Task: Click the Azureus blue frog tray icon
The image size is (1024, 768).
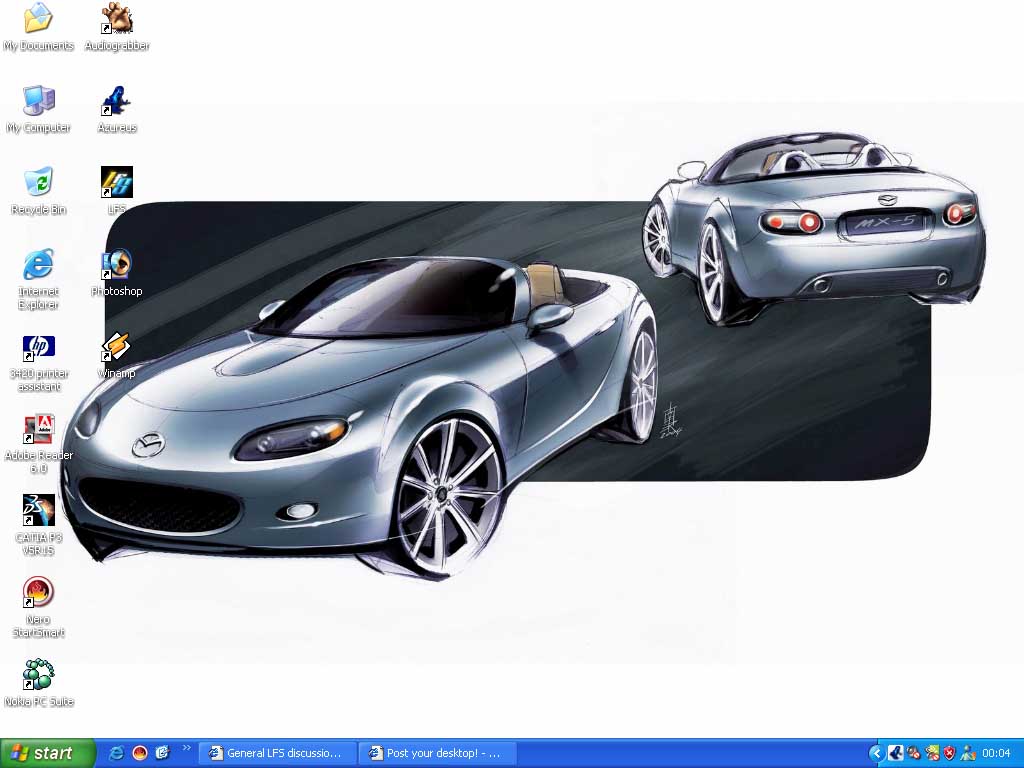Action: pos(895,754)
